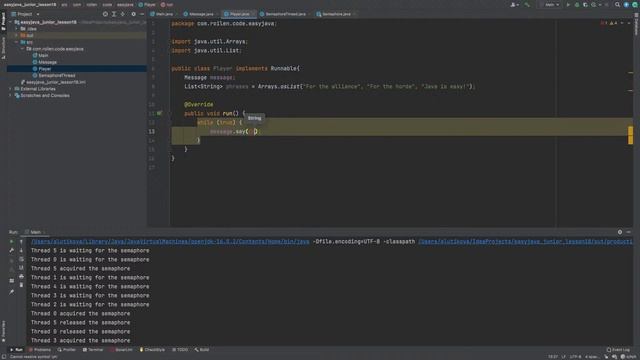Collapse the com.rollen.code.easyjava package
The width and height of the screenshot is (640, 360).
(22, 49)
